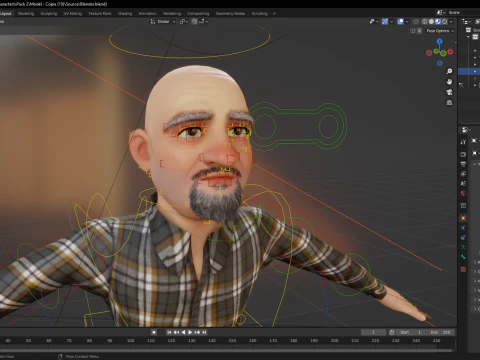Toggle viewport overlays display
480x360 pixels.
tap(401, 22)
